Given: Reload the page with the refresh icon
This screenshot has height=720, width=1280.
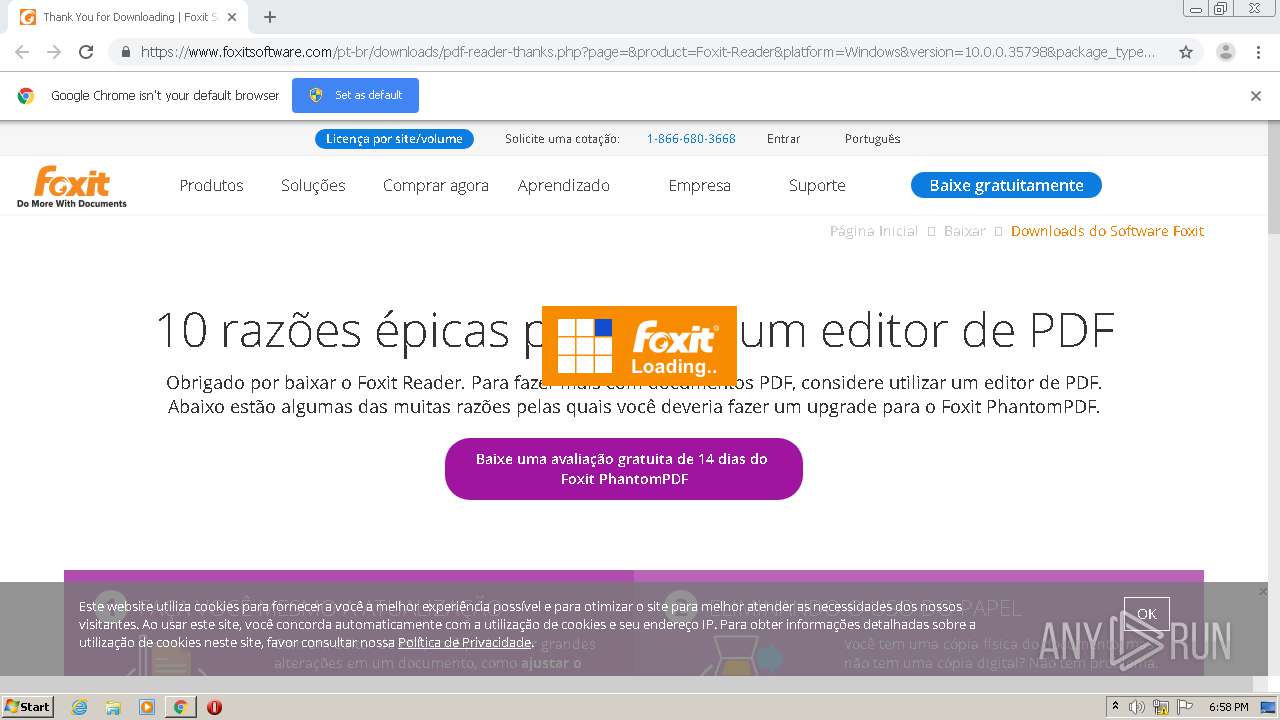Looking at the screenshot, I should click(x=86, y=52).
